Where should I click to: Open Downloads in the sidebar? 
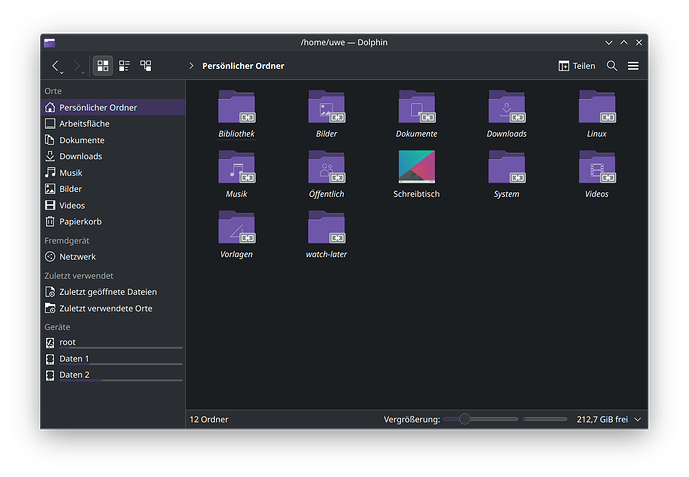coord(113,156)
